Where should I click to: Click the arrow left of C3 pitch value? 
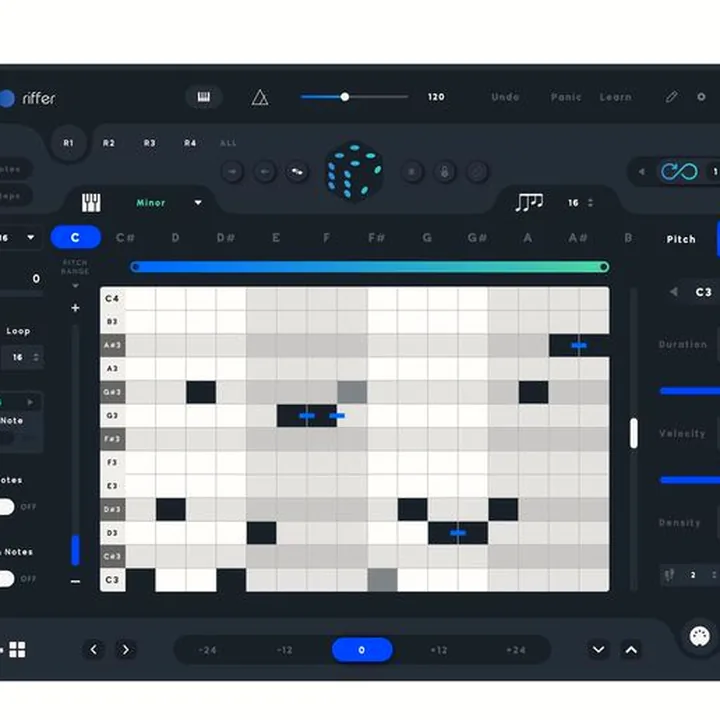click(674, 292)
